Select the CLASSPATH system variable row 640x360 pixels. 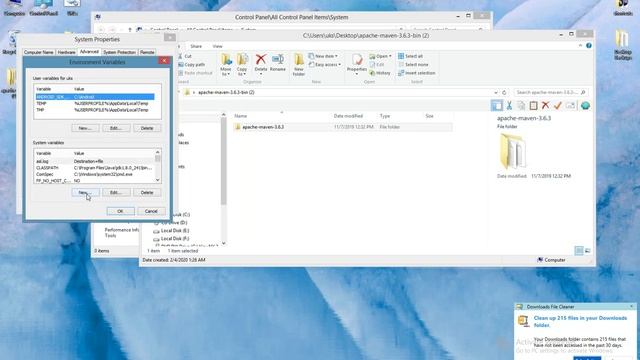(x=95, y=168)
